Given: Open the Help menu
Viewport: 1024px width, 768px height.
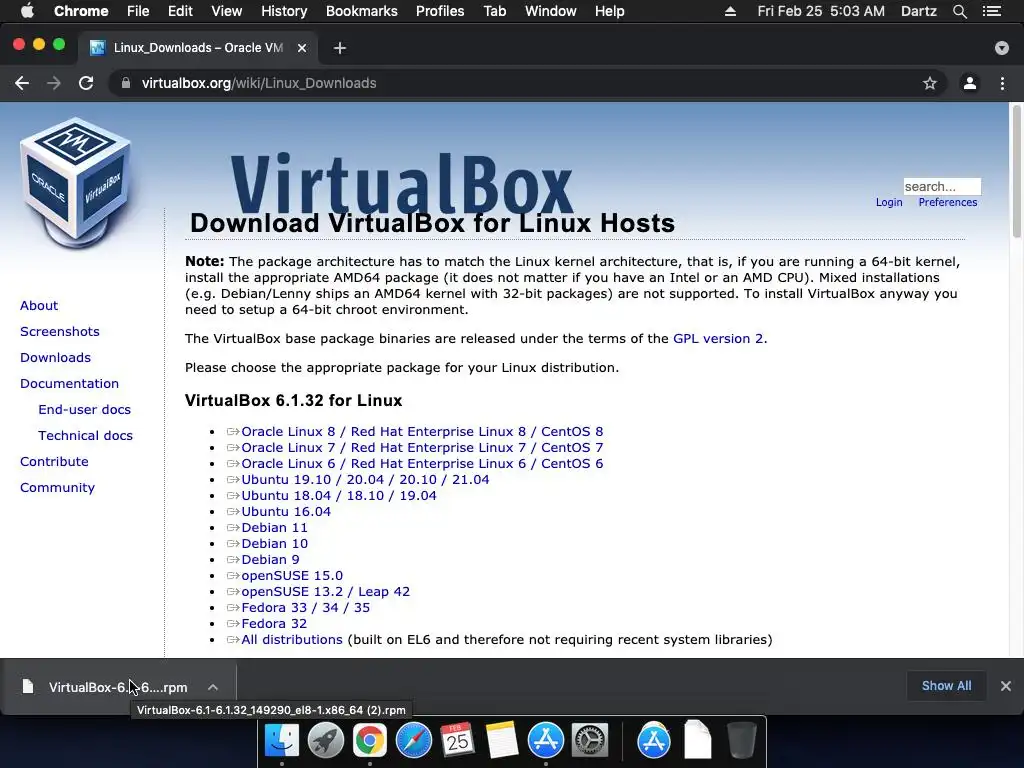Looking at the screenshot, I should 609,11.
